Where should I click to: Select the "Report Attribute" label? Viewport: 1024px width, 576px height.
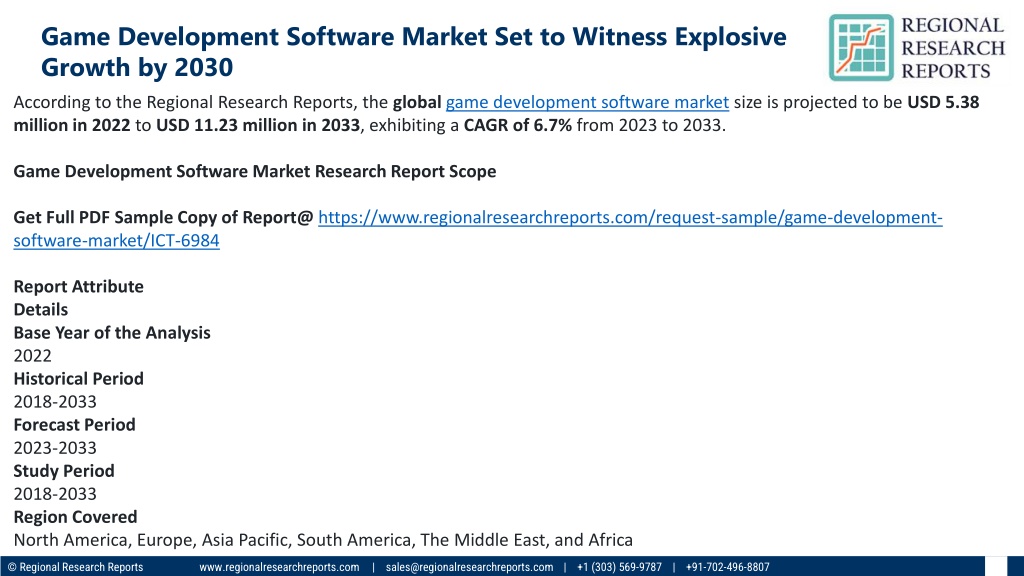[78, 287]
